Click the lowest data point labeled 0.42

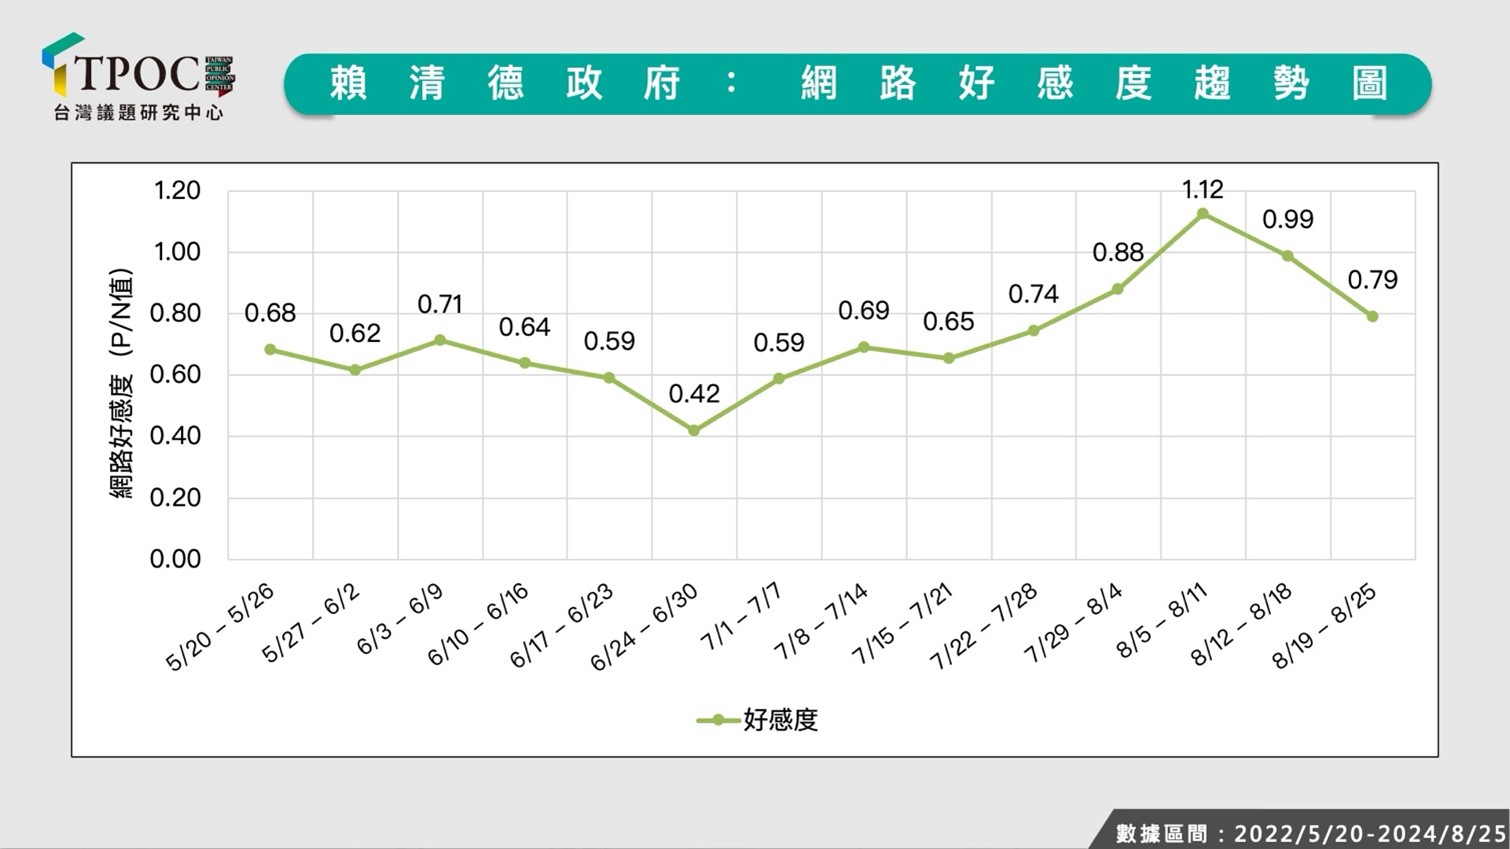[694, 431]
